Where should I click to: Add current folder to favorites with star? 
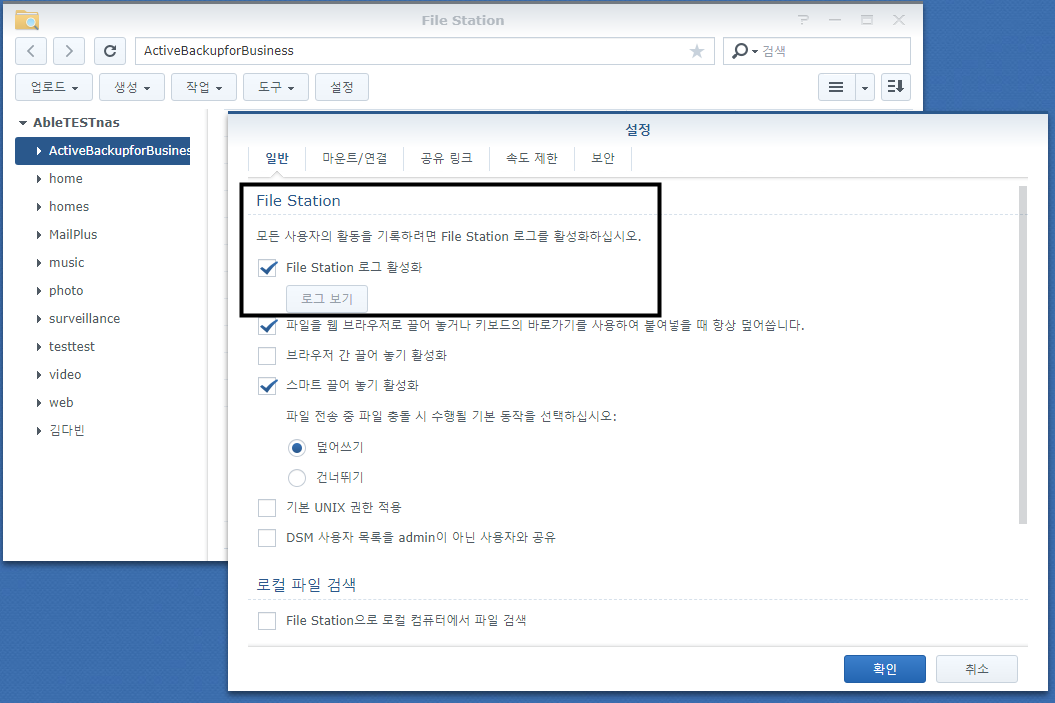pos(697,51)
